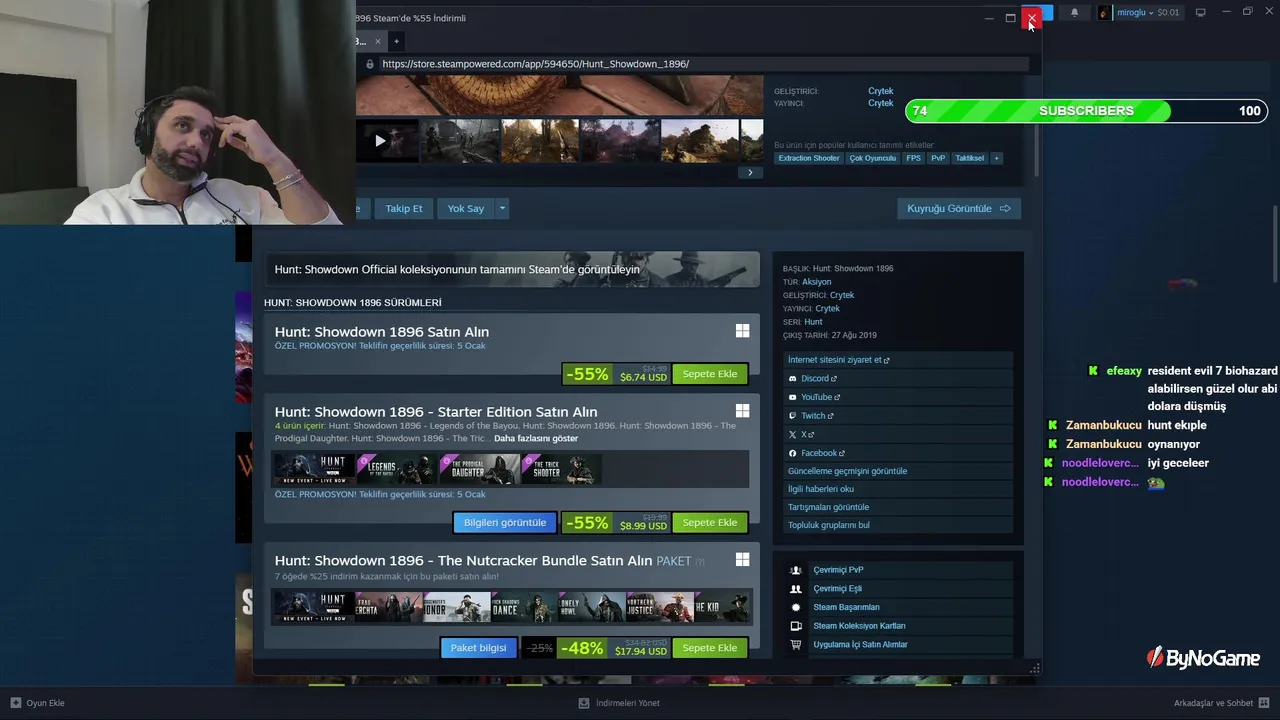Screen dimensions: 1280x720
Task: Click the Takip Et button
Action: tap(404, 208)
